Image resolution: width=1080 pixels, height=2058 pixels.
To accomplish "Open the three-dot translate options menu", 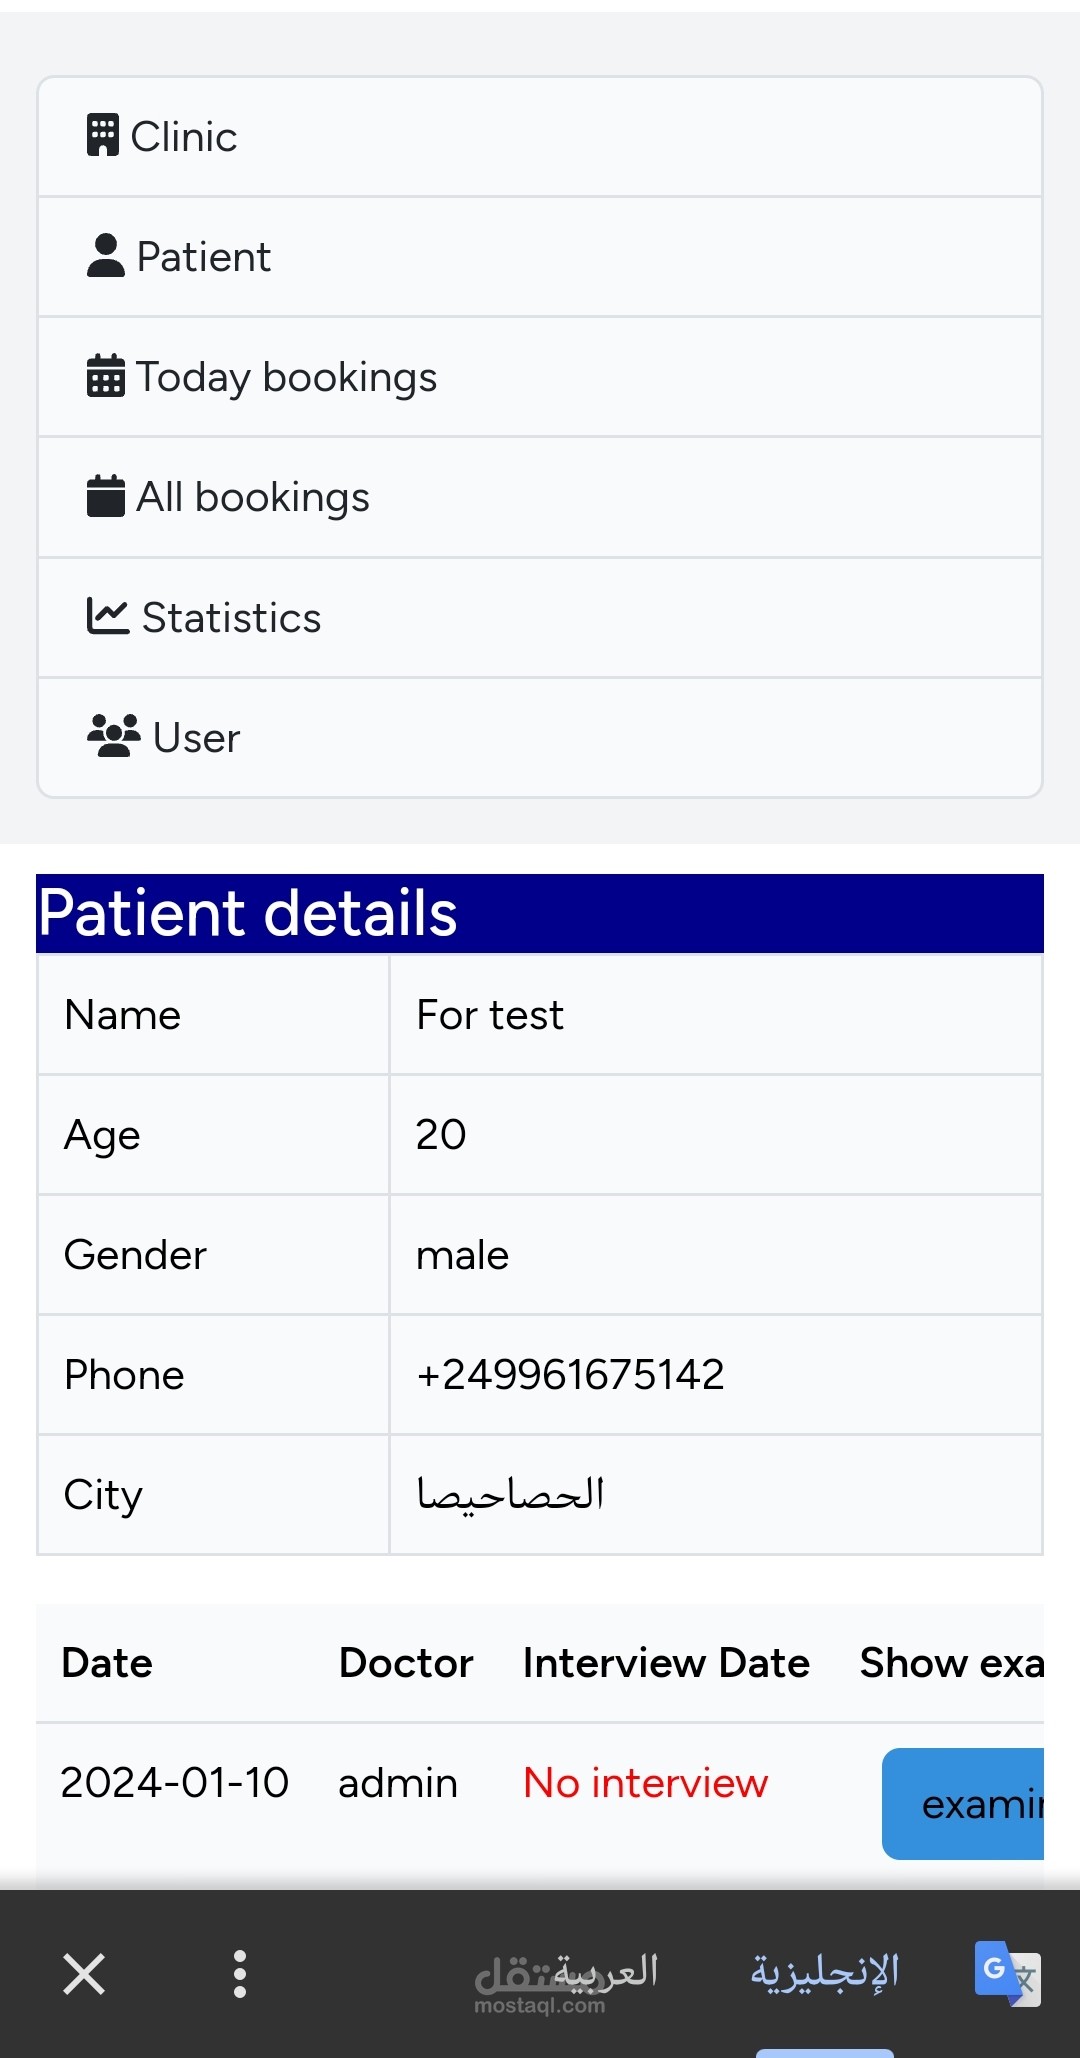I will (x=239, y=1974).
